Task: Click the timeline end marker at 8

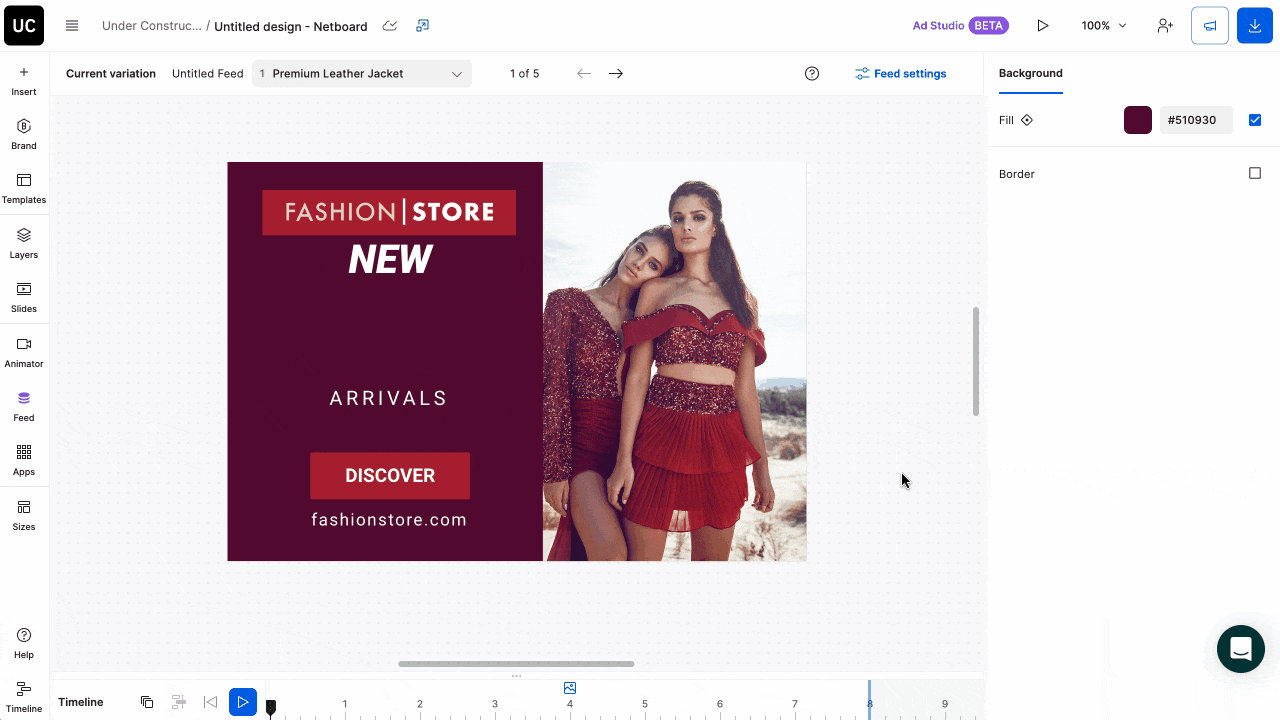Action: click(x=869, y=698)
